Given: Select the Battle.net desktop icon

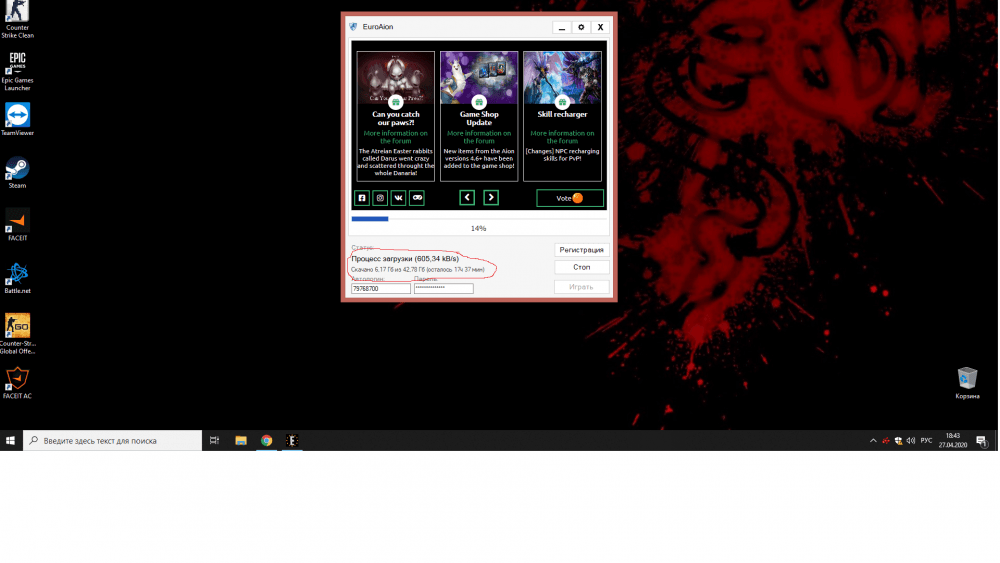Looking at the screenshot, I should [x=17, y=277].
